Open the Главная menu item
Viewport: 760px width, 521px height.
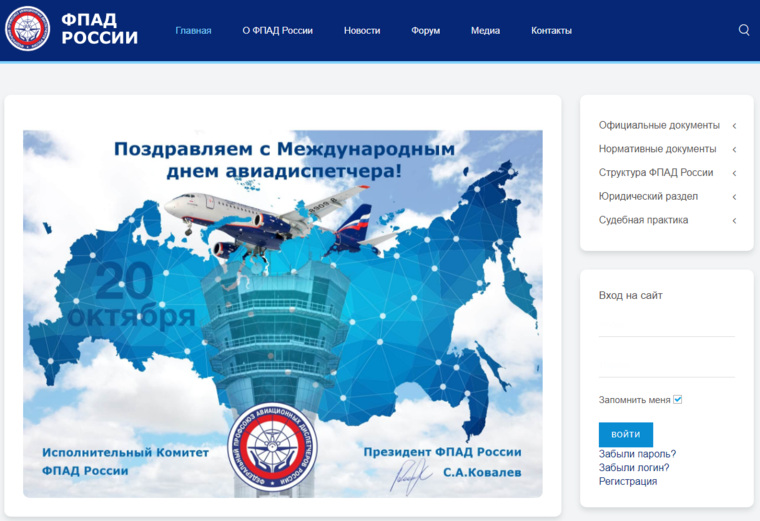(193, 31)
